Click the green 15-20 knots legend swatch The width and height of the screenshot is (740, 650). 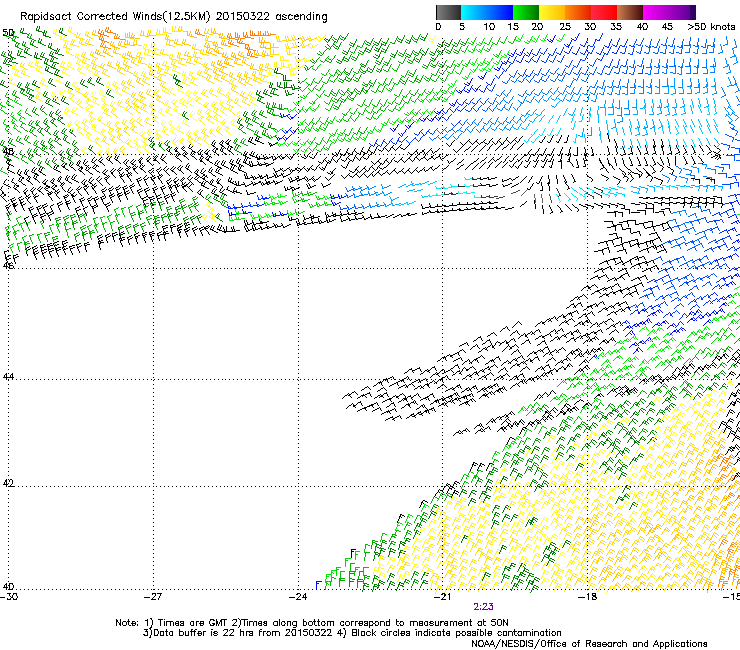tap(526, 12)
